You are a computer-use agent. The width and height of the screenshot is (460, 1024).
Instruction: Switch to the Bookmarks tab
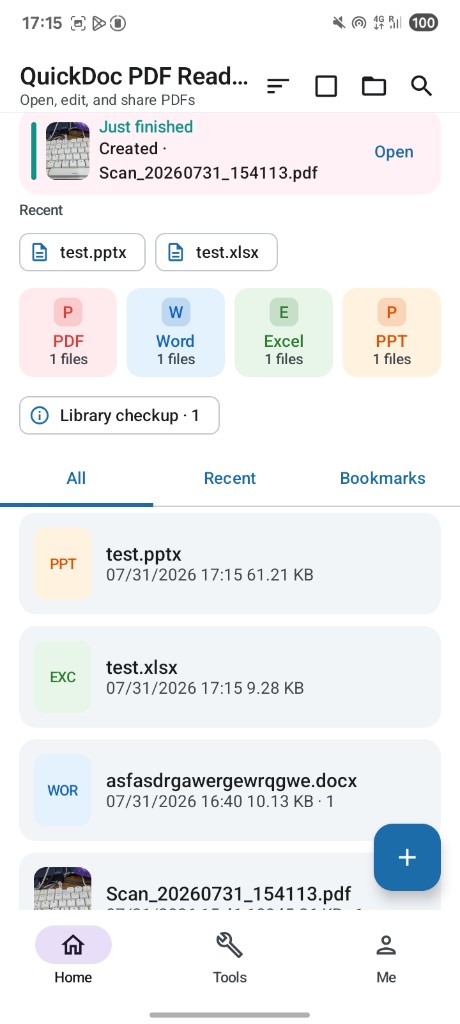click(x=382, y=478)
